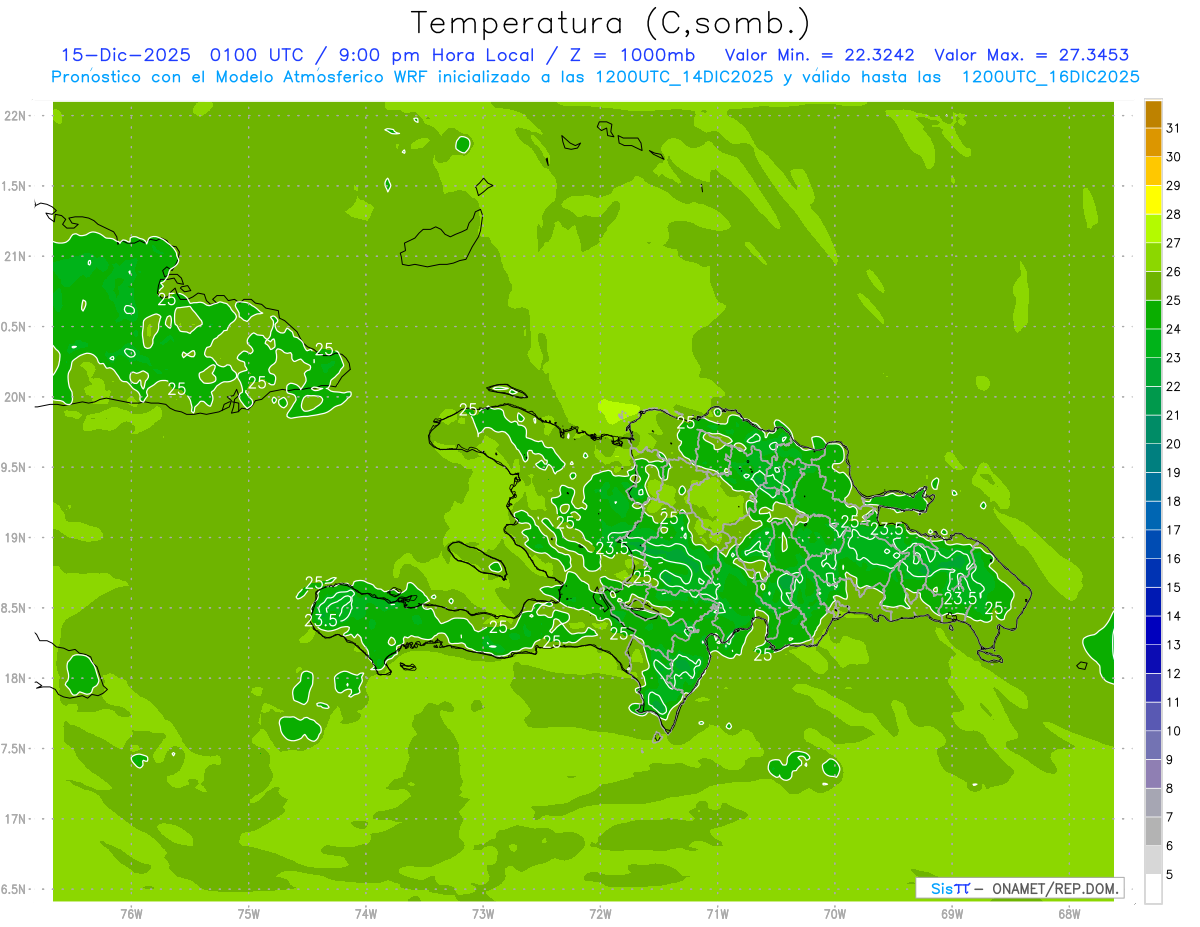The height and width of the screenshot is (927, 1200).
Task: Click the color scale label '12'
Action: pos(1174,674)
